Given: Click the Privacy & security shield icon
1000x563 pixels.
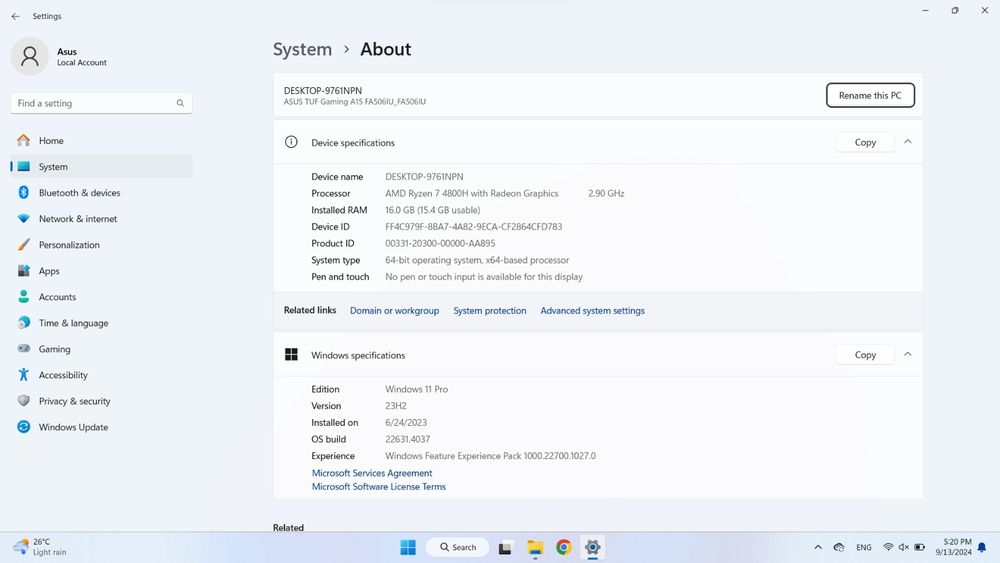Looking at the screenshot, I should point(24,401).
